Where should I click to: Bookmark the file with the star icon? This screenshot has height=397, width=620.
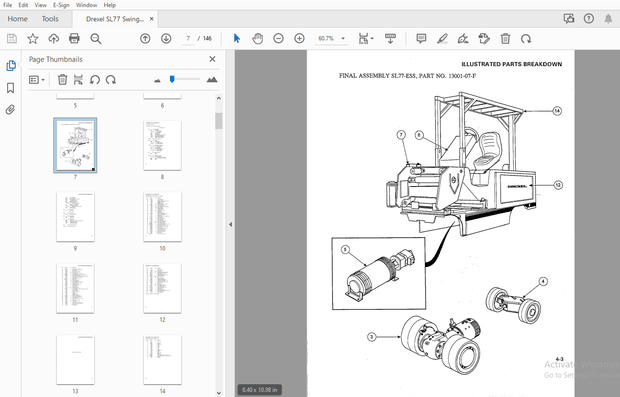33,38
